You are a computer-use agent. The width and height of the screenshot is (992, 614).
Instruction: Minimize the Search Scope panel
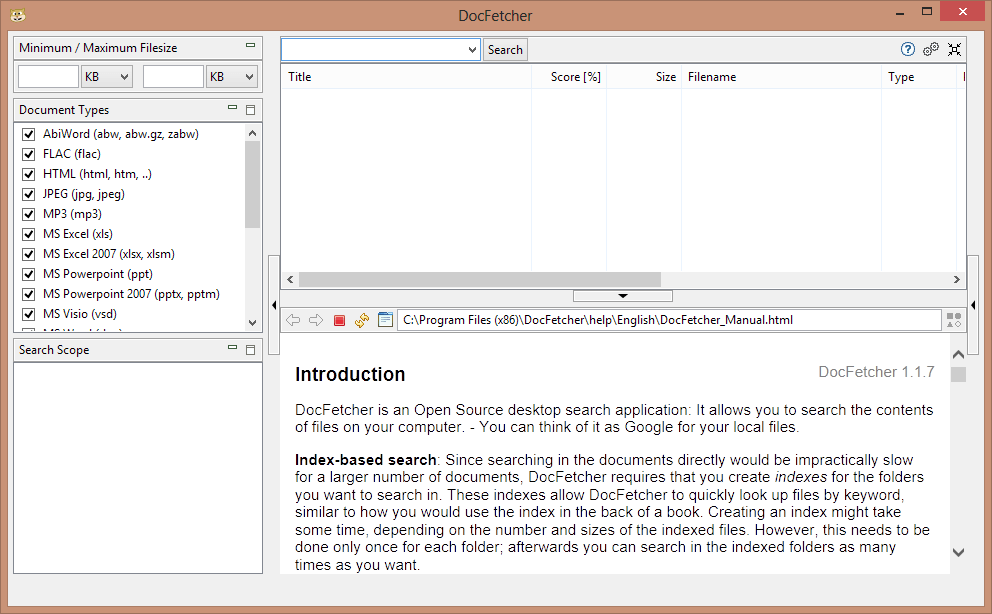233,347
